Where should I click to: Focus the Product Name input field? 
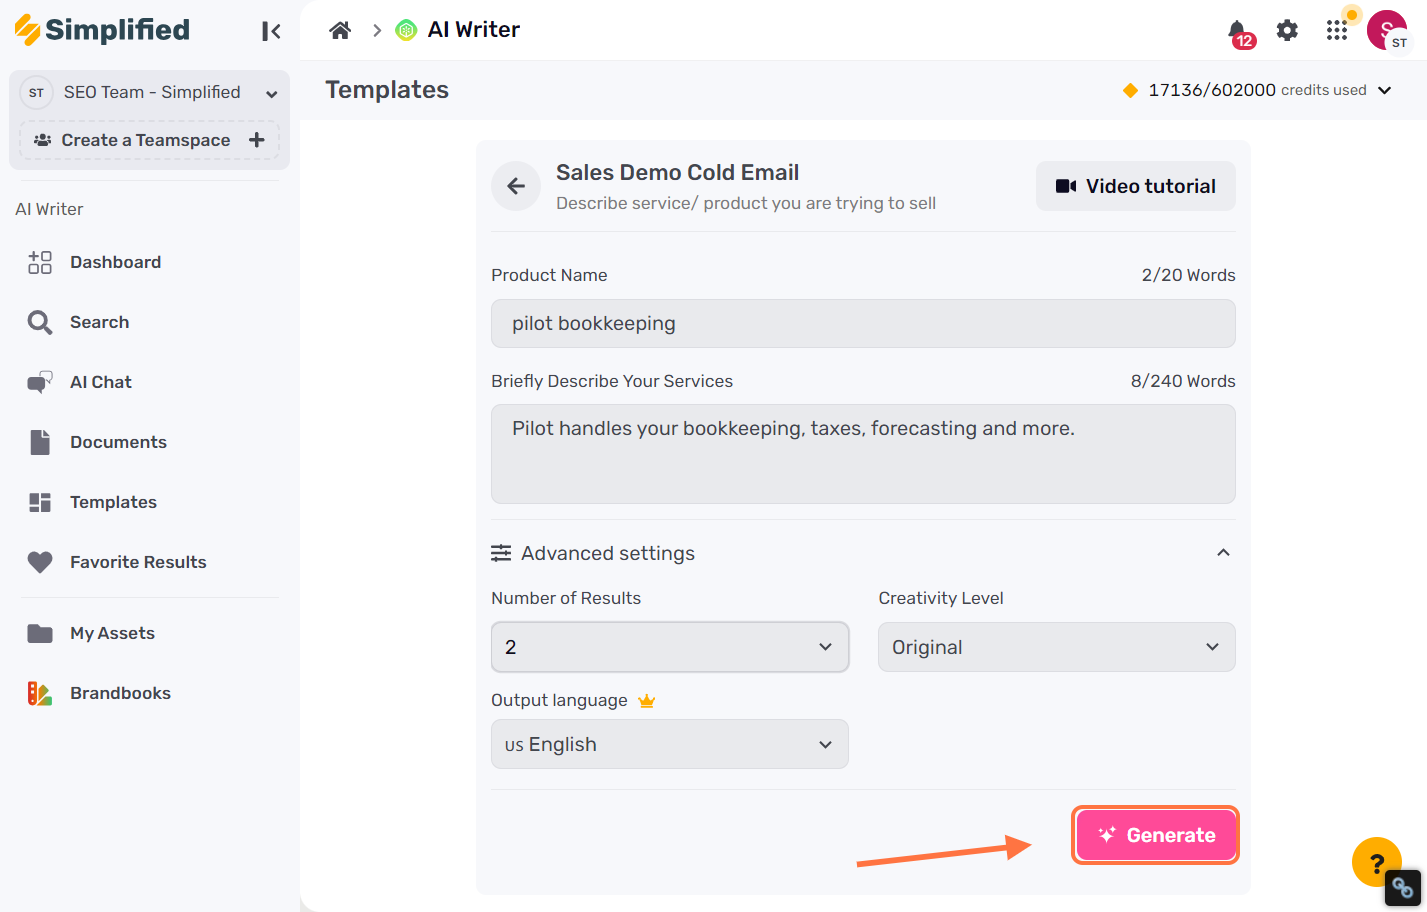coord(863,323)
